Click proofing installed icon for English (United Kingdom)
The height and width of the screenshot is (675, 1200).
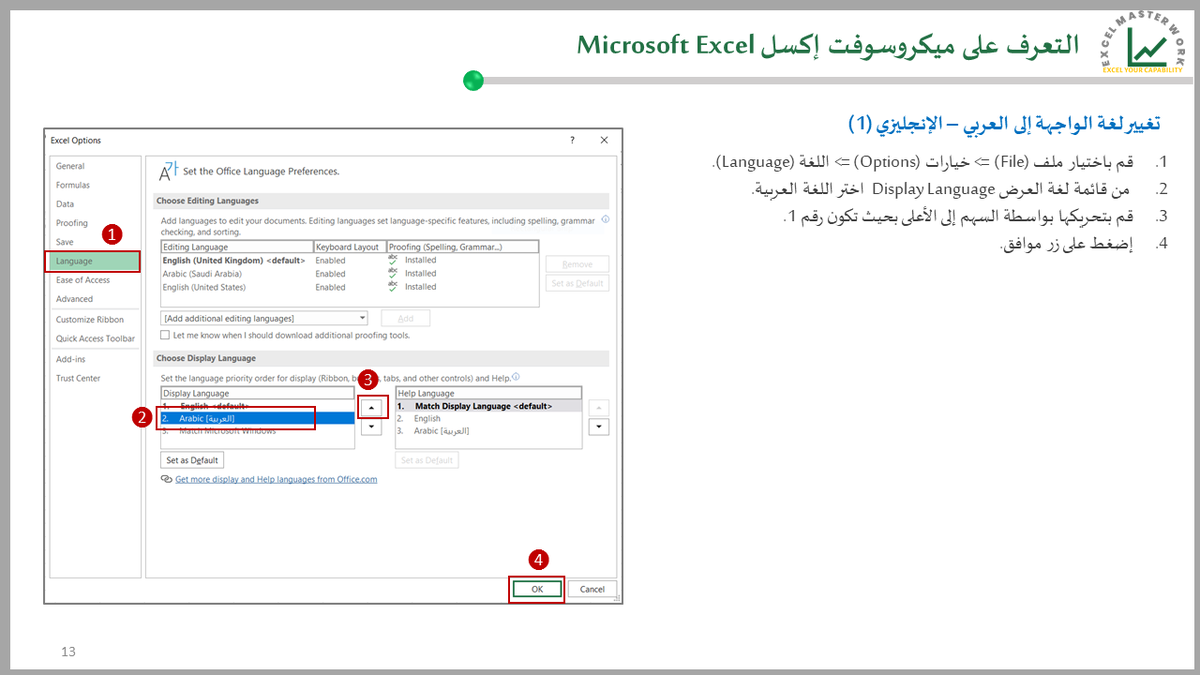[x=393, y=259]
